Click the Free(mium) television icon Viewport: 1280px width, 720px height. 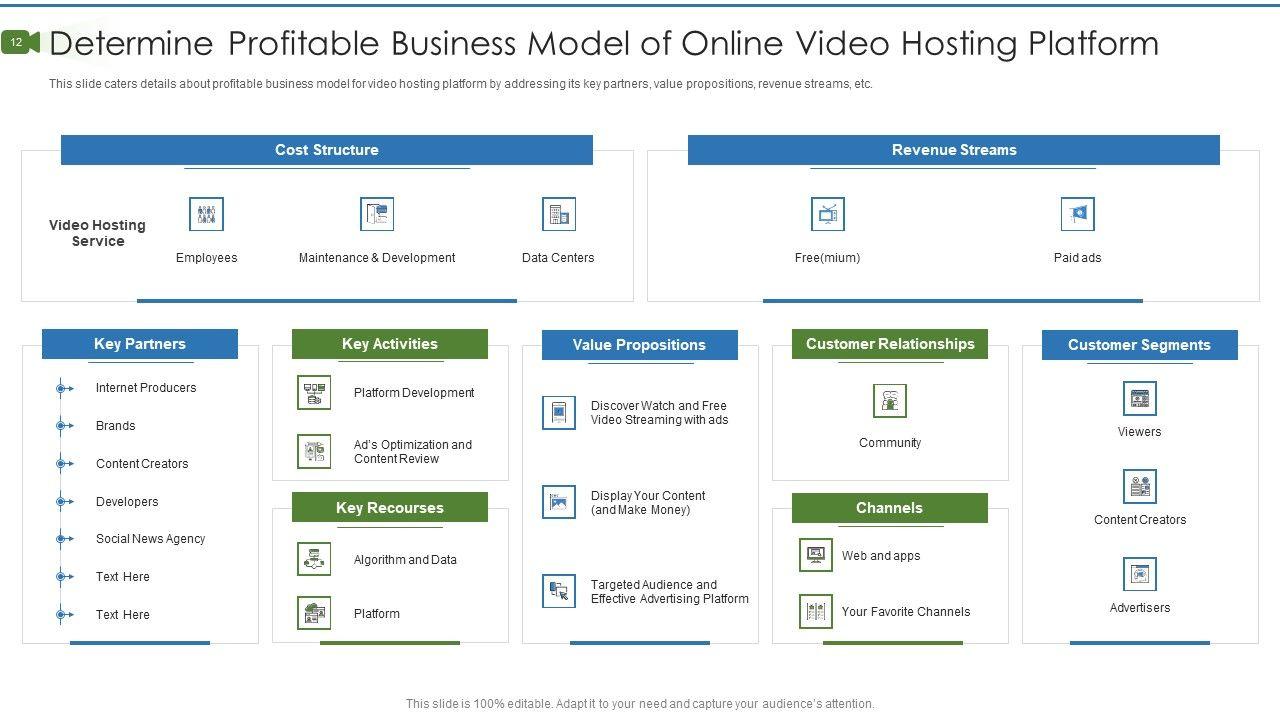828,214
